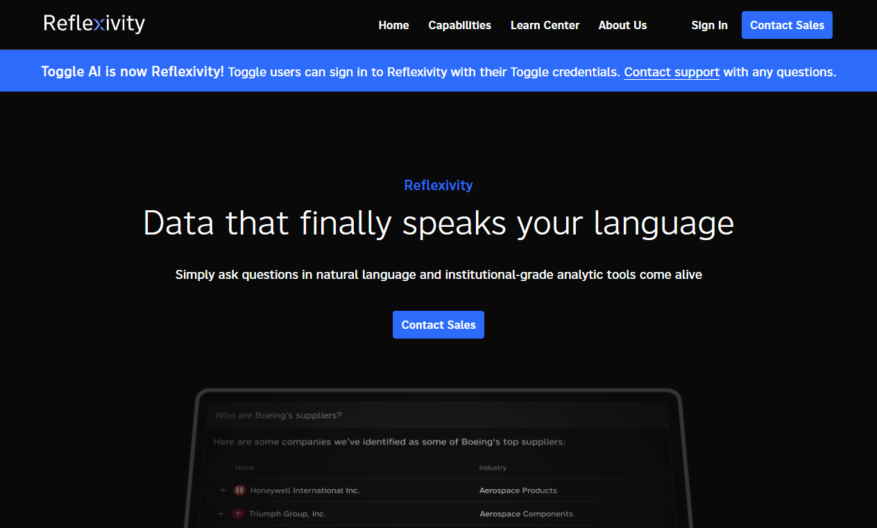Viewport: 877px width, 528px height.
Task: Click 'Who are Boeing's suppliers?' query field
Action: point(438,415)
